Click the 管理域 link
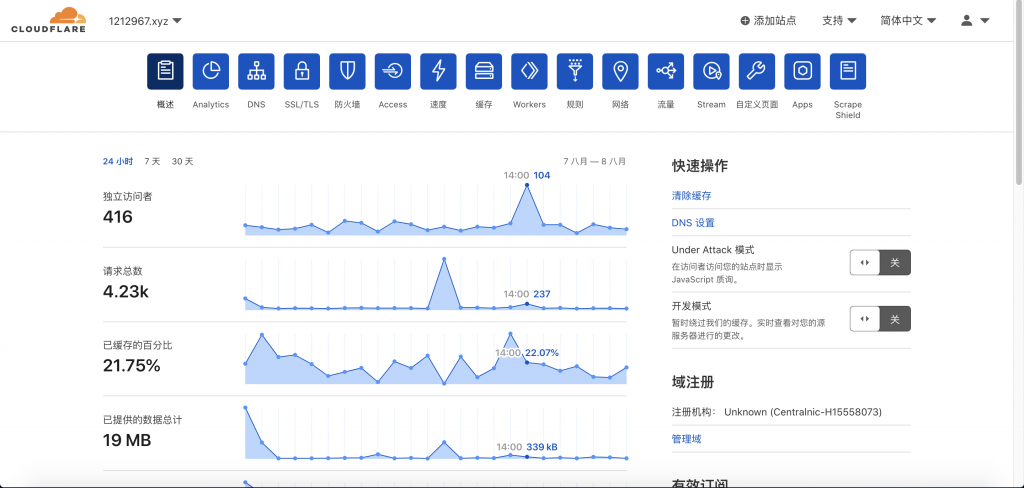1024x488 pixels. click(x=686, y=438)
